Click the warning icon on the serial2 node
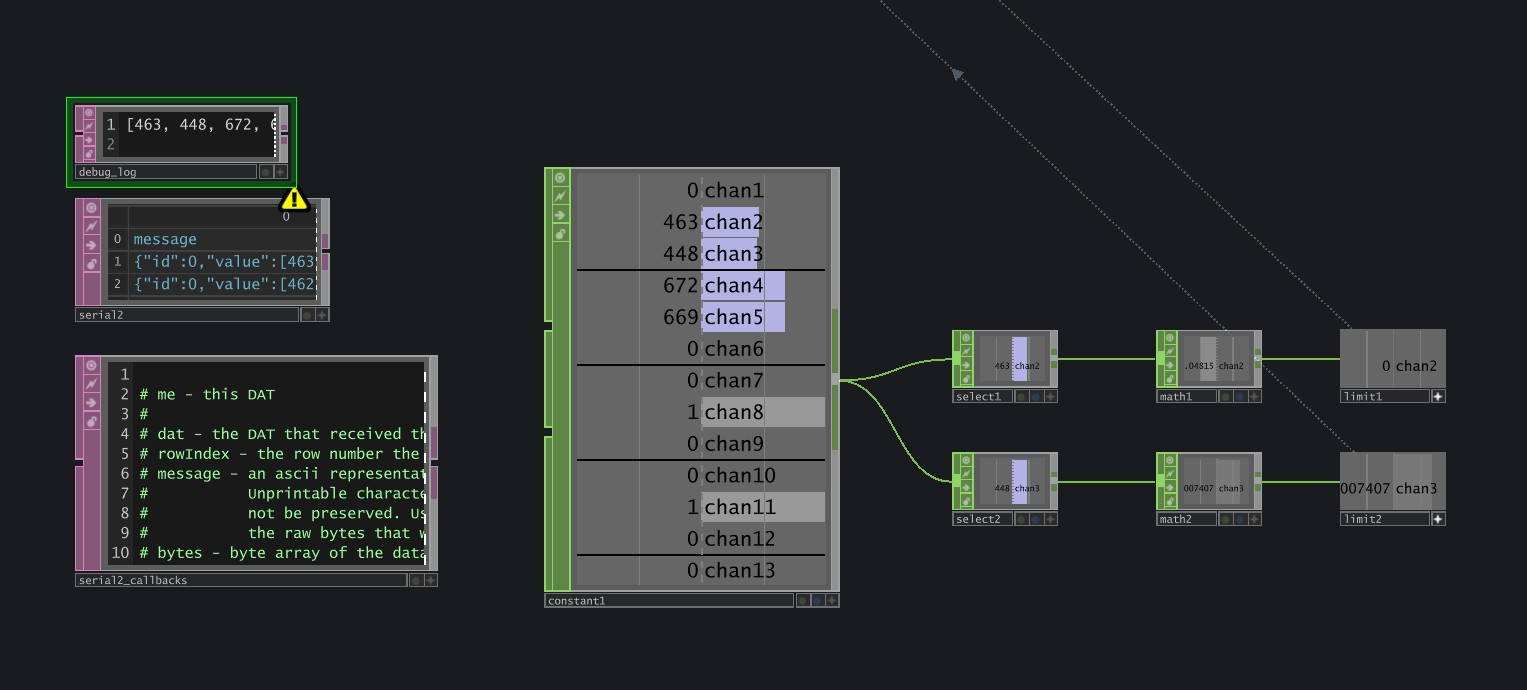 tap(293, 198)
